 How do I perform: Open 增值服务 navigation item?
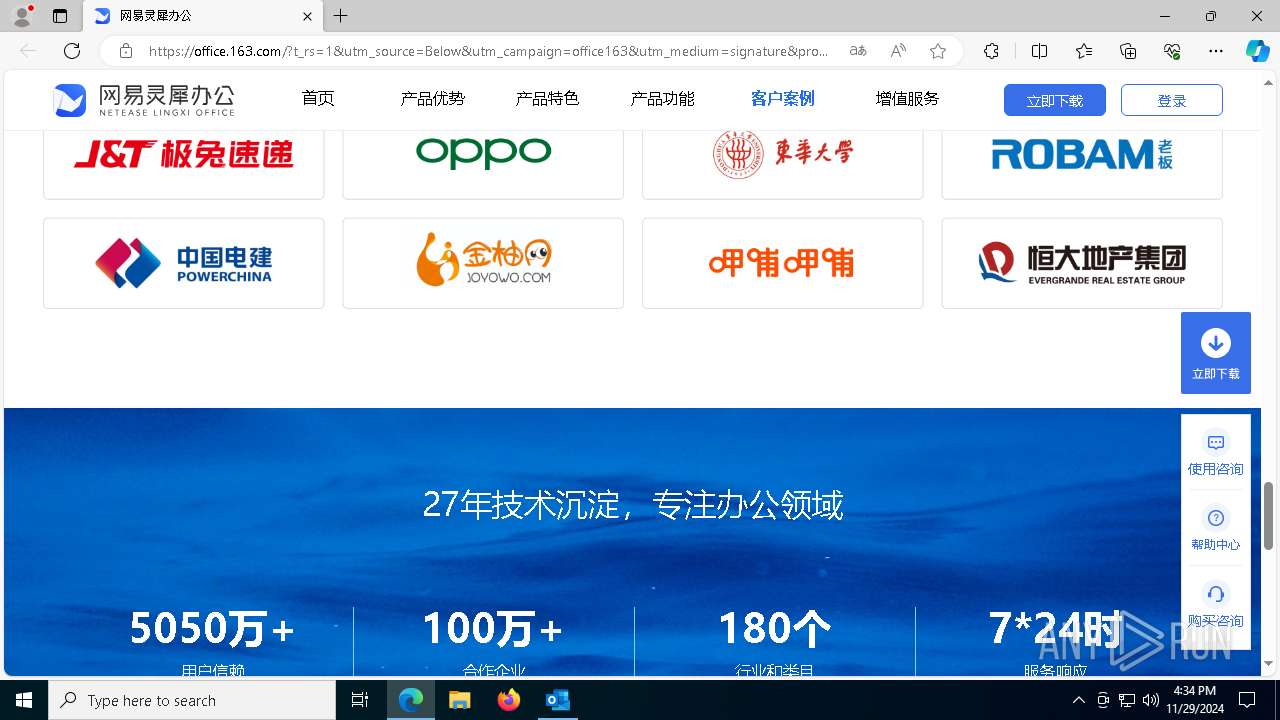click(x=907, y=98)
